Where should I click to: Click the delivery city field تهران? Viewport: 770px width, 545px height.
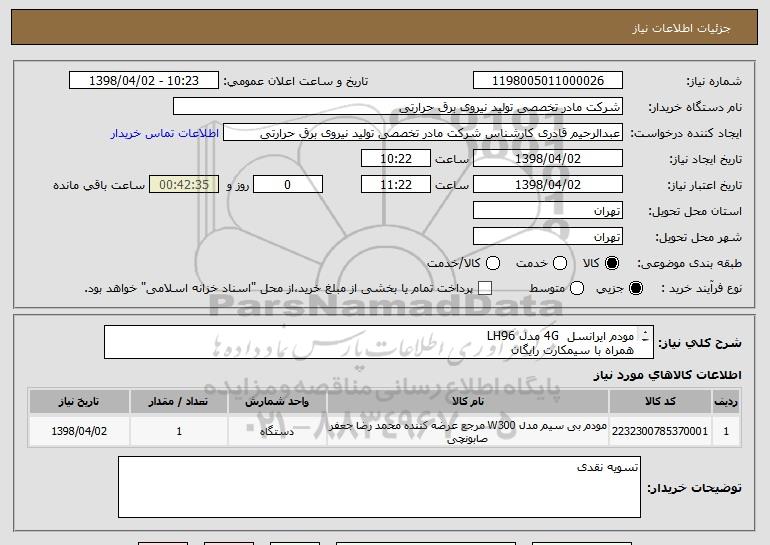click(x=548, y=237)
